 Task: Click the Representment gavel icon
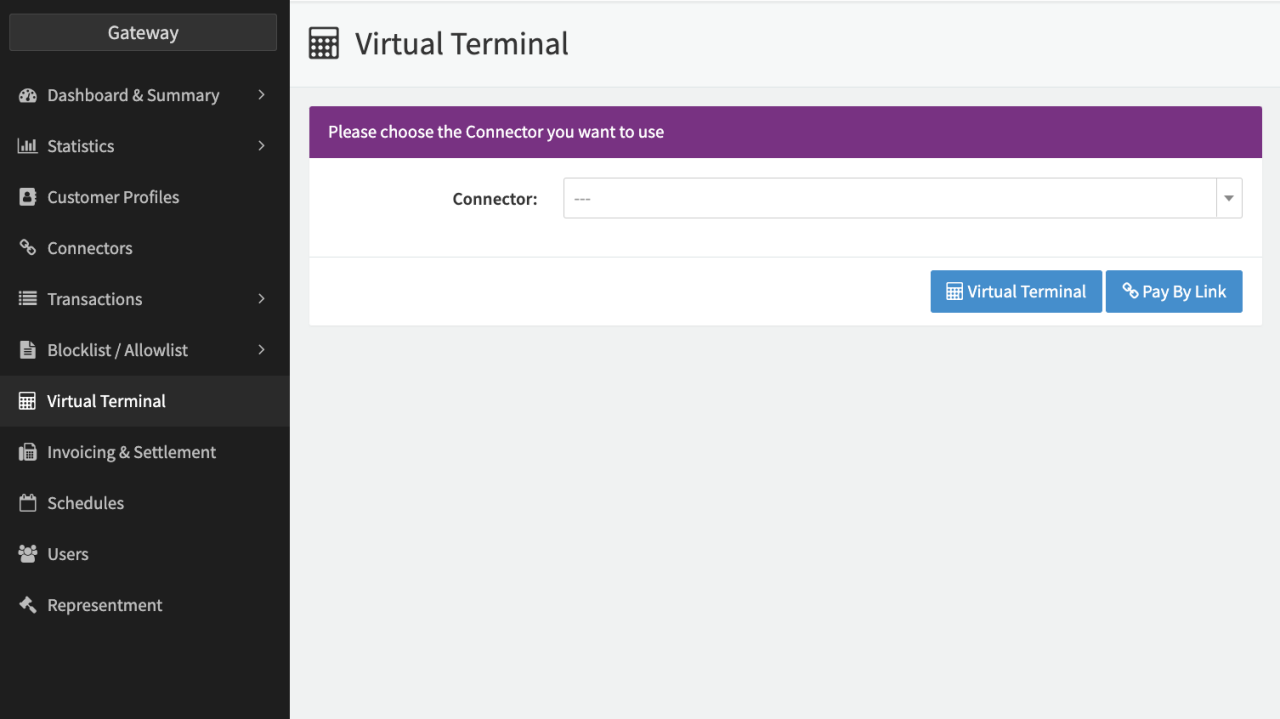28,605
